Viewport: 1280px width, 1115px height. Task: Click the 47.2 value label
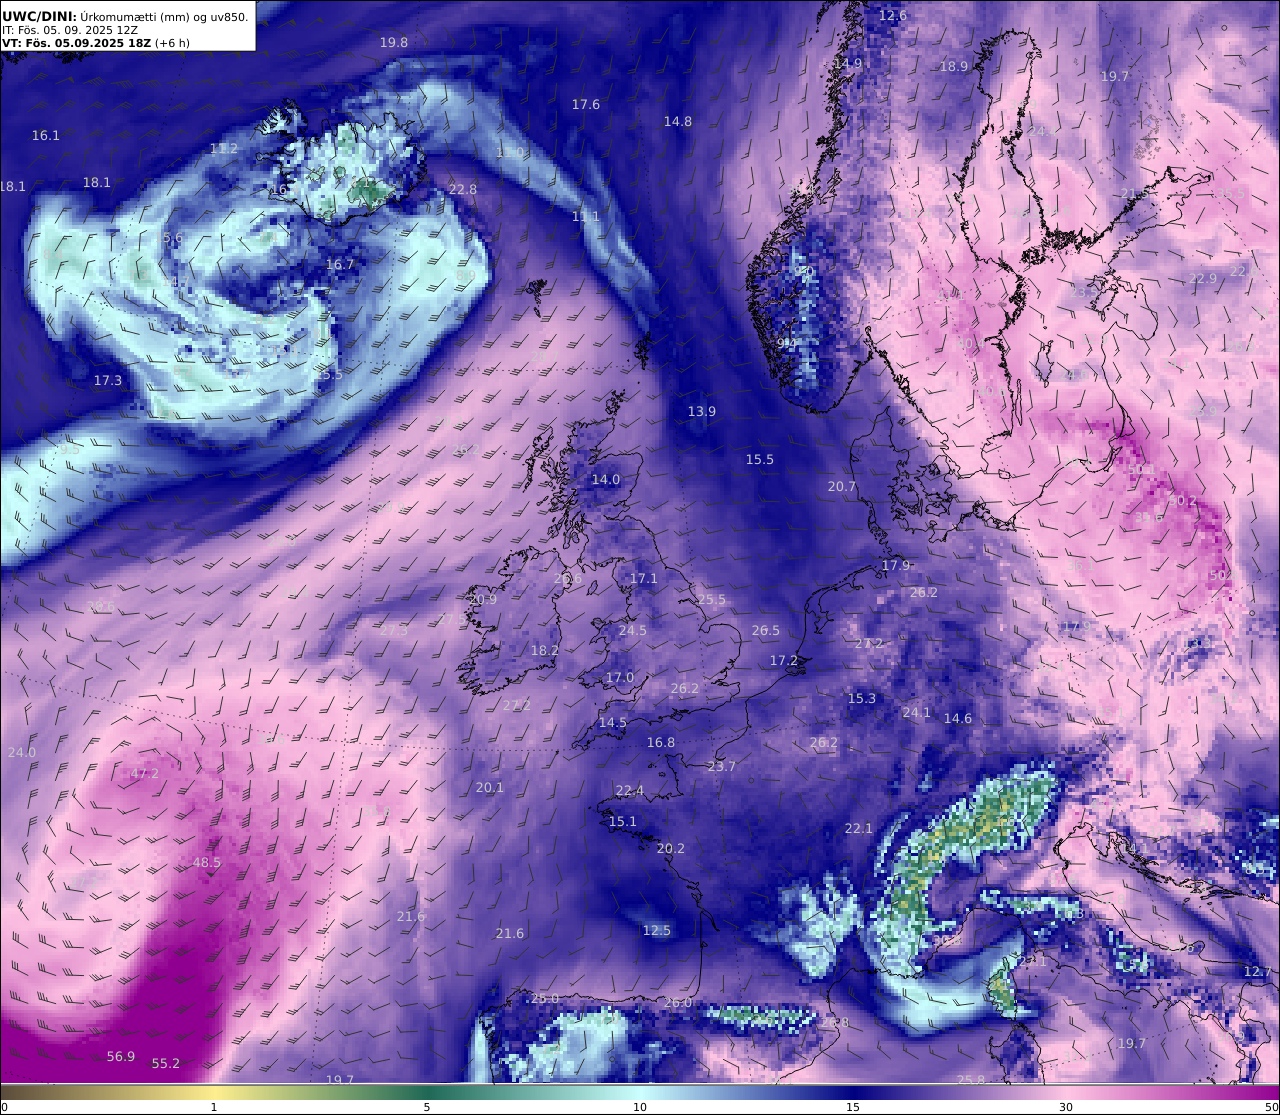click(x=145, y=774)
